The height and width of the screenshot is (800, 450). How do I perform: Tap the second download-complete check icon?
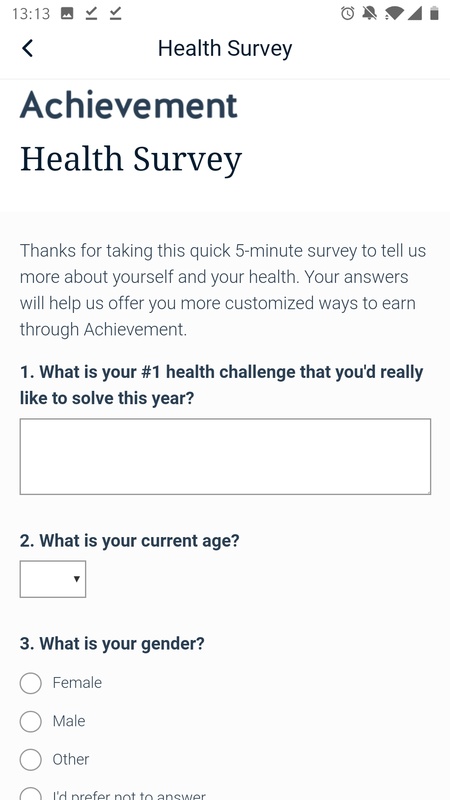[115, 14]
